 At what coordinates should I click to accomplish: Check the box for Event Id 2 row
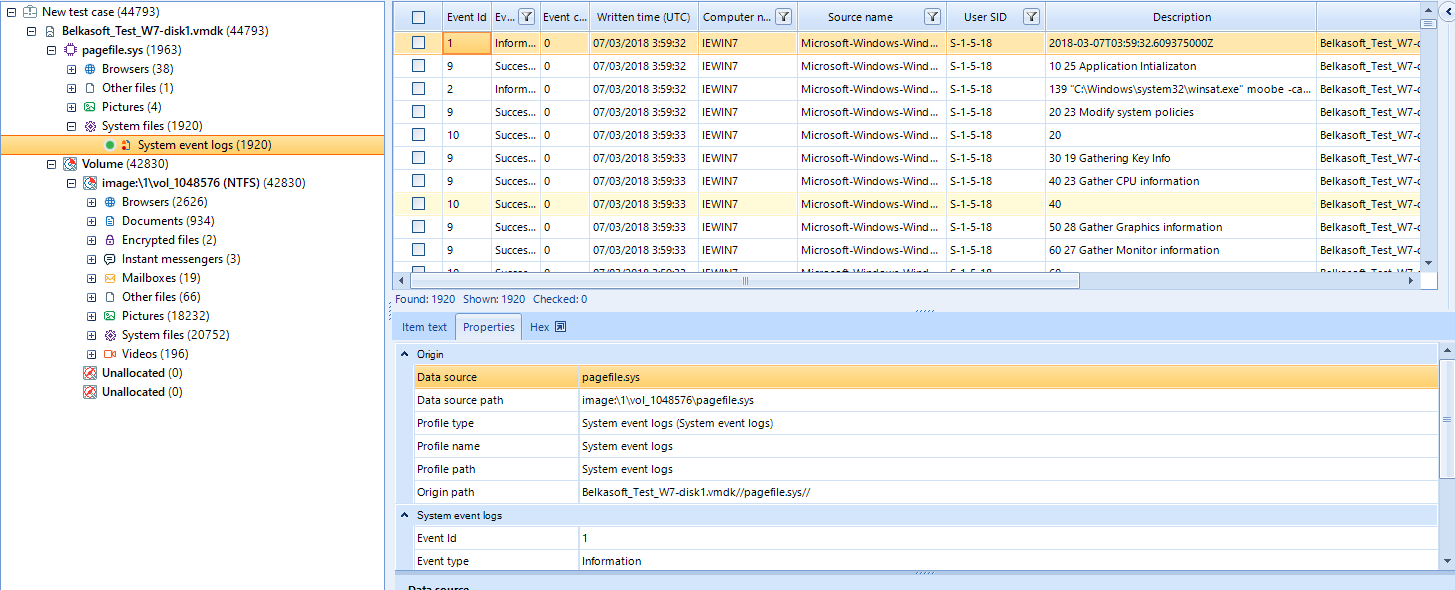[418, 89]
